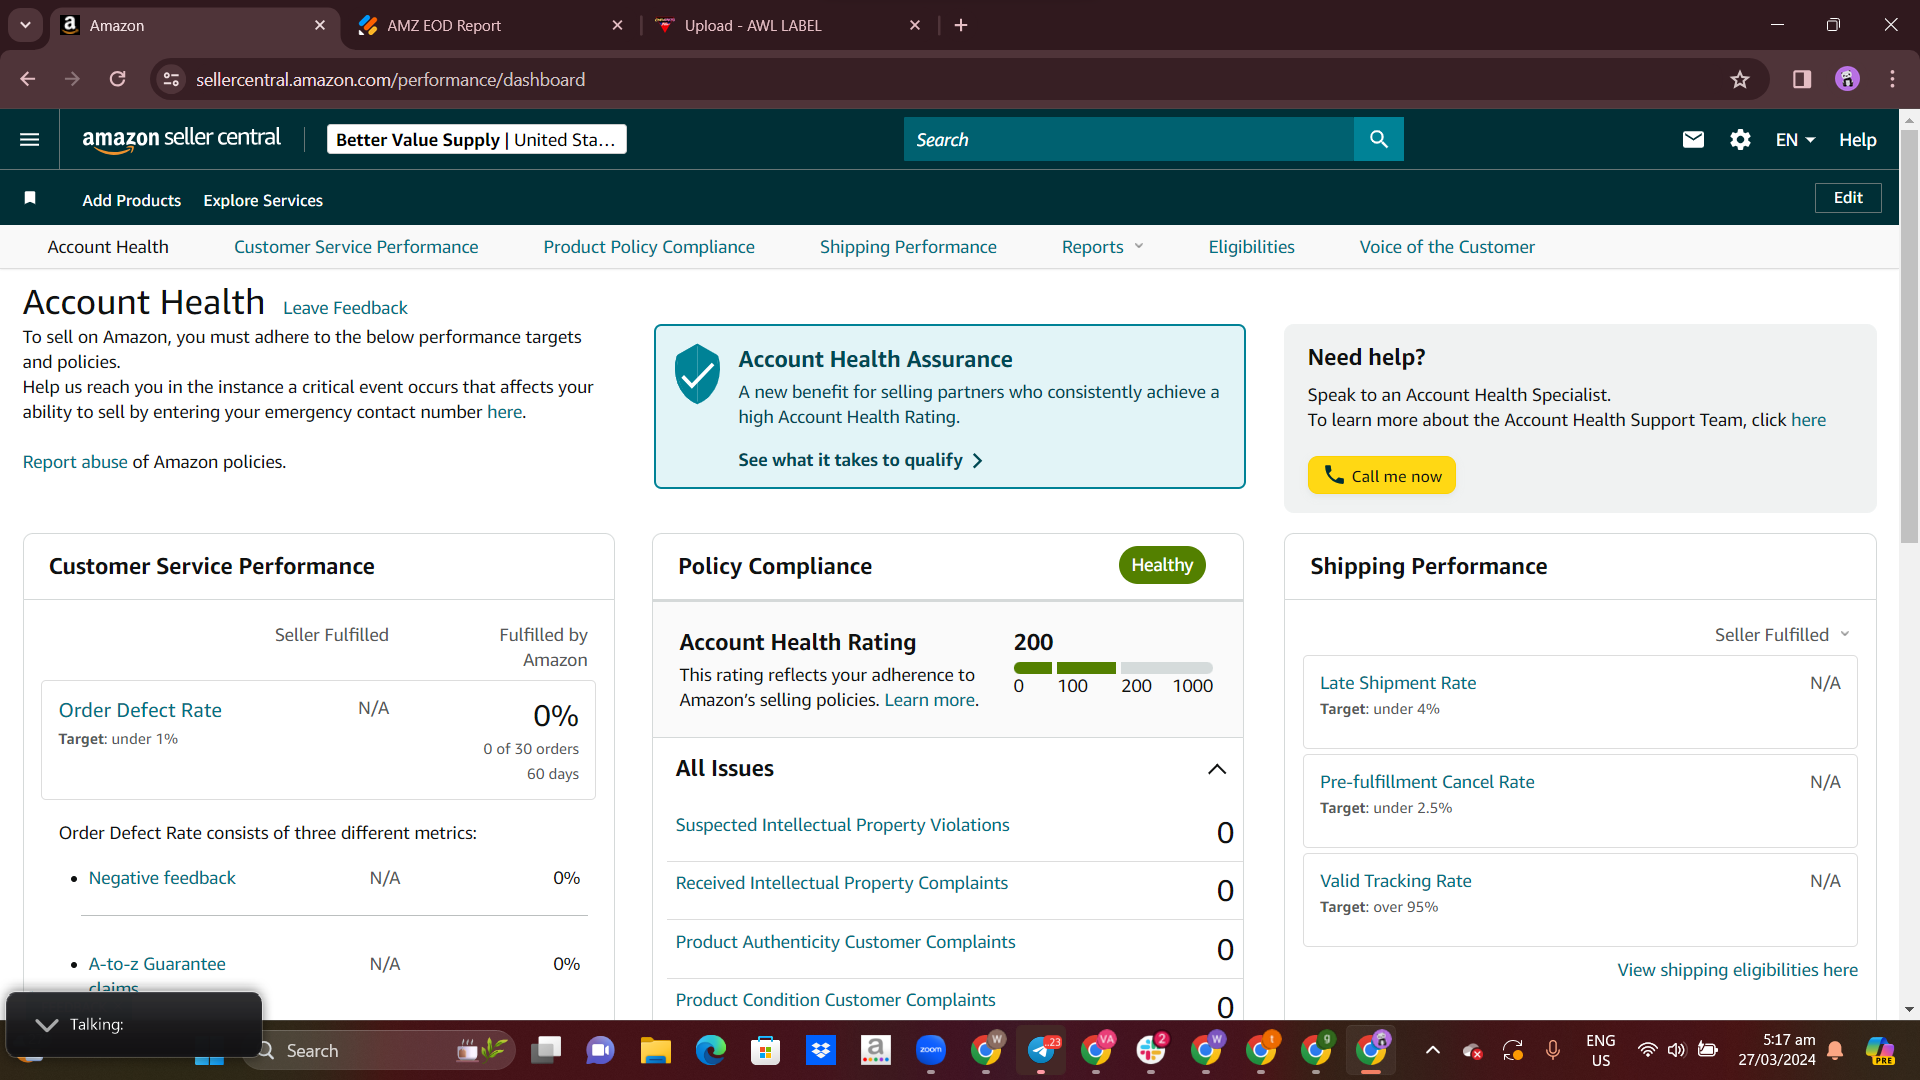
Task: Open the browser side panel
Action: point(1802,80)
